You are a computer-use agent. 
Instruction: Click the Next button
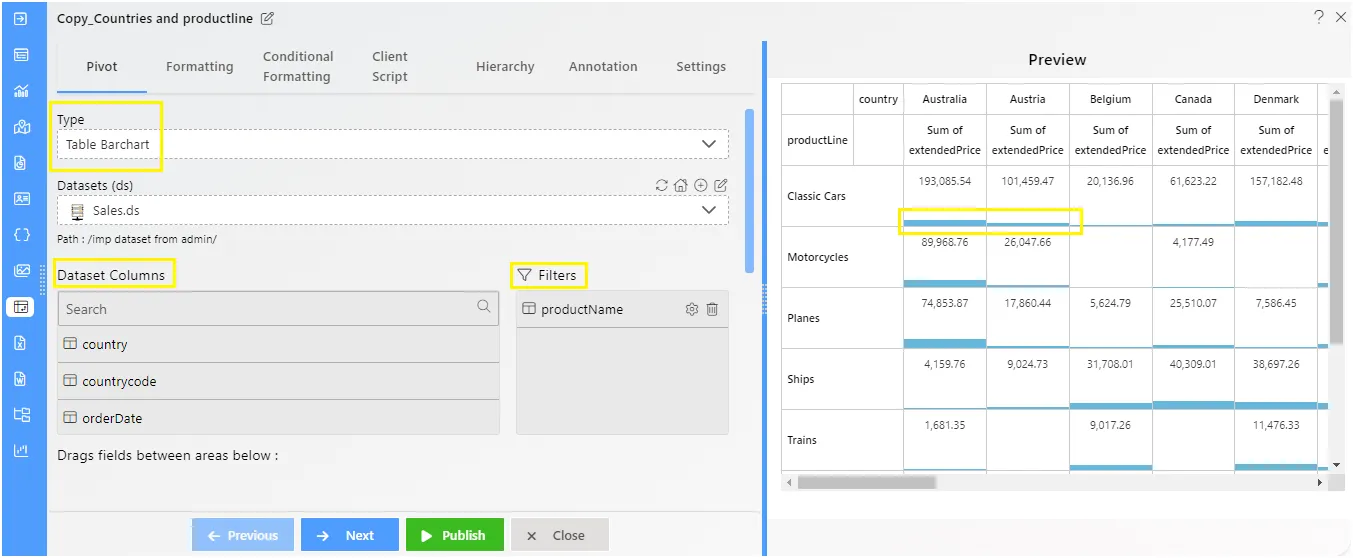(x=350, y=535)
